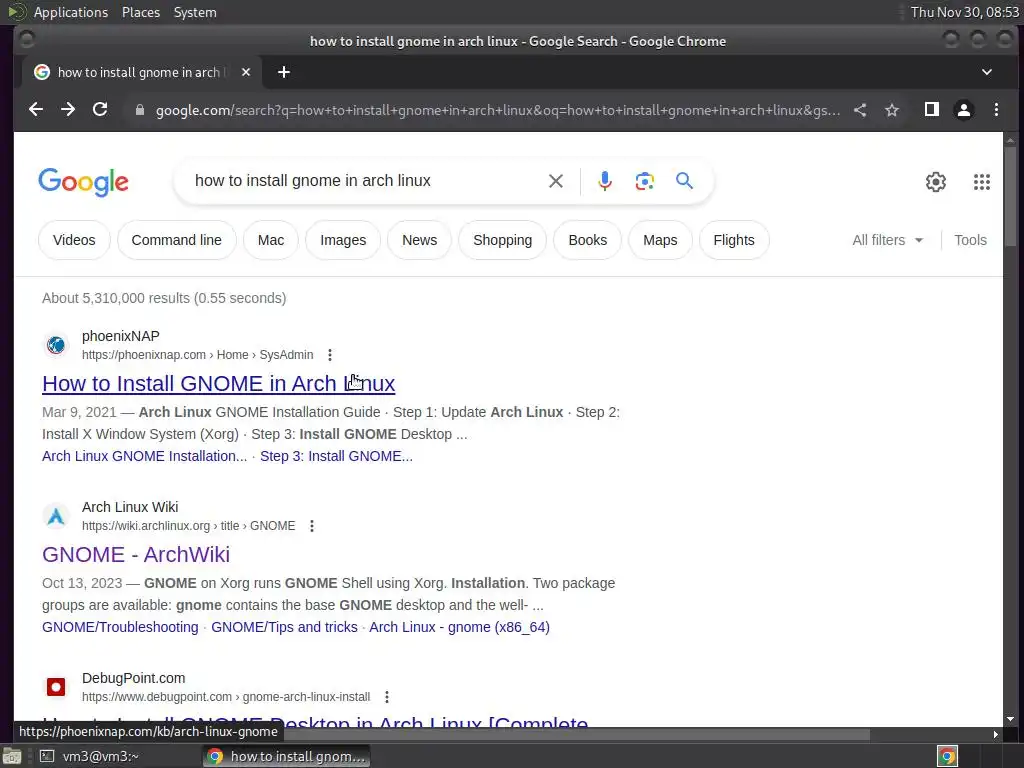Click the Google search text field
1024x768 pixels.
pos(366,181)
